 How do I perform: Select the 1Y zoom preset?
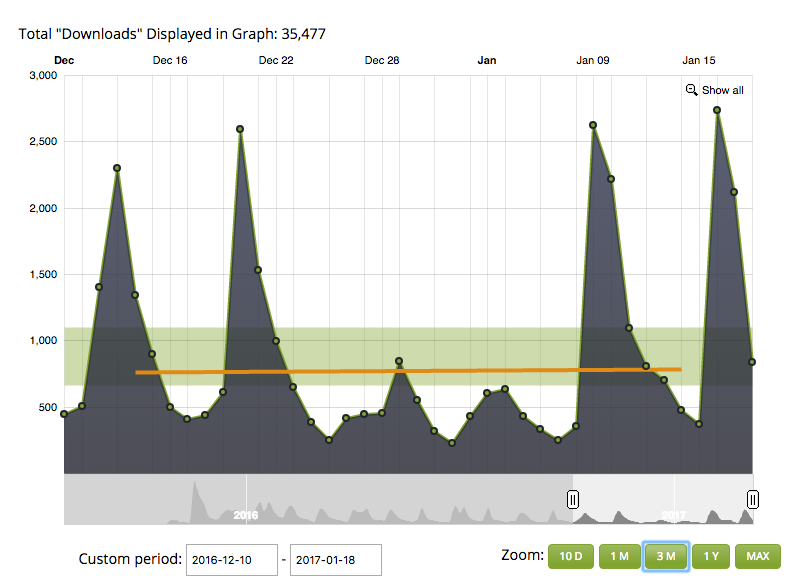coord(712,556)
